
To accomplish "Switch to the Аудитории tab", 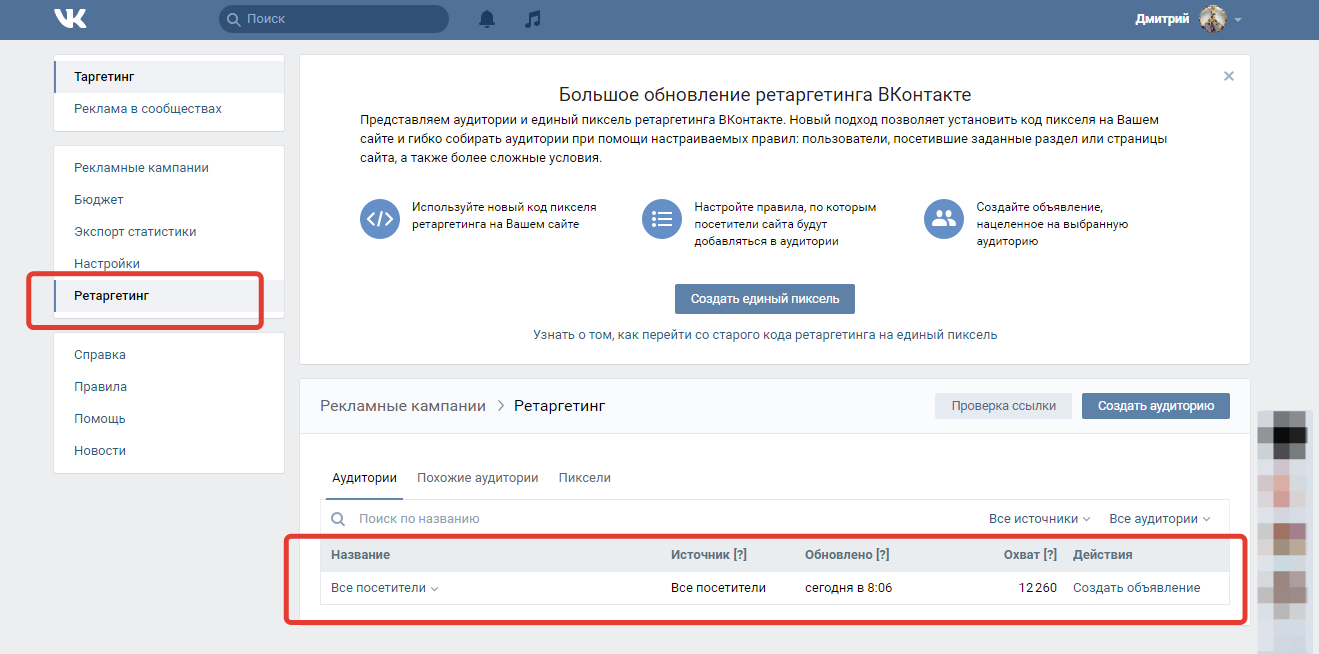I will click(364, 478).
